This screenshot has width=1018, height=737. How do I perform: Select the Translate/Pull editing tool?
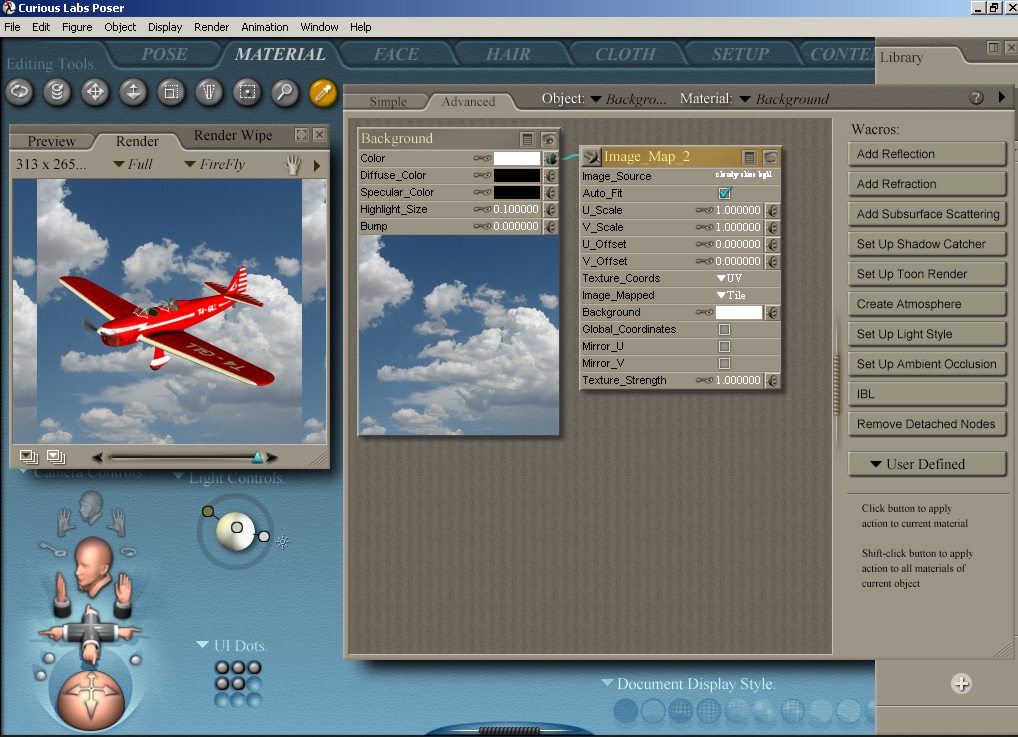tap(95, 93)
